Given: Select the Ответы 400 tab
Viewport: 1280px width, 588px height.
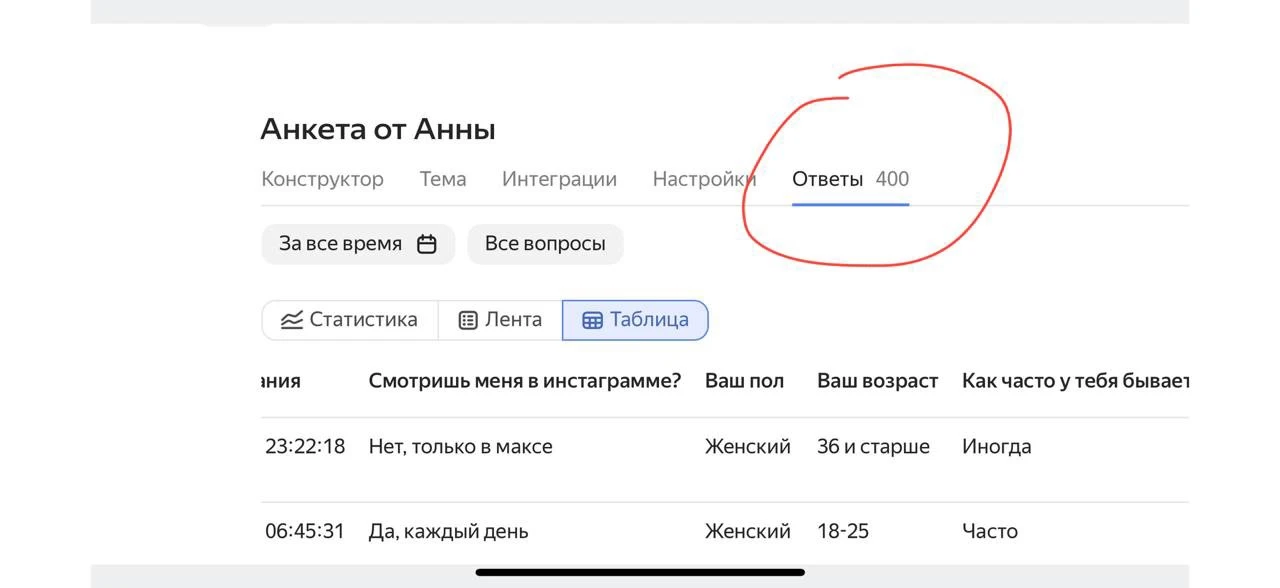Looking at the screenshot, I should coord(850,179).
